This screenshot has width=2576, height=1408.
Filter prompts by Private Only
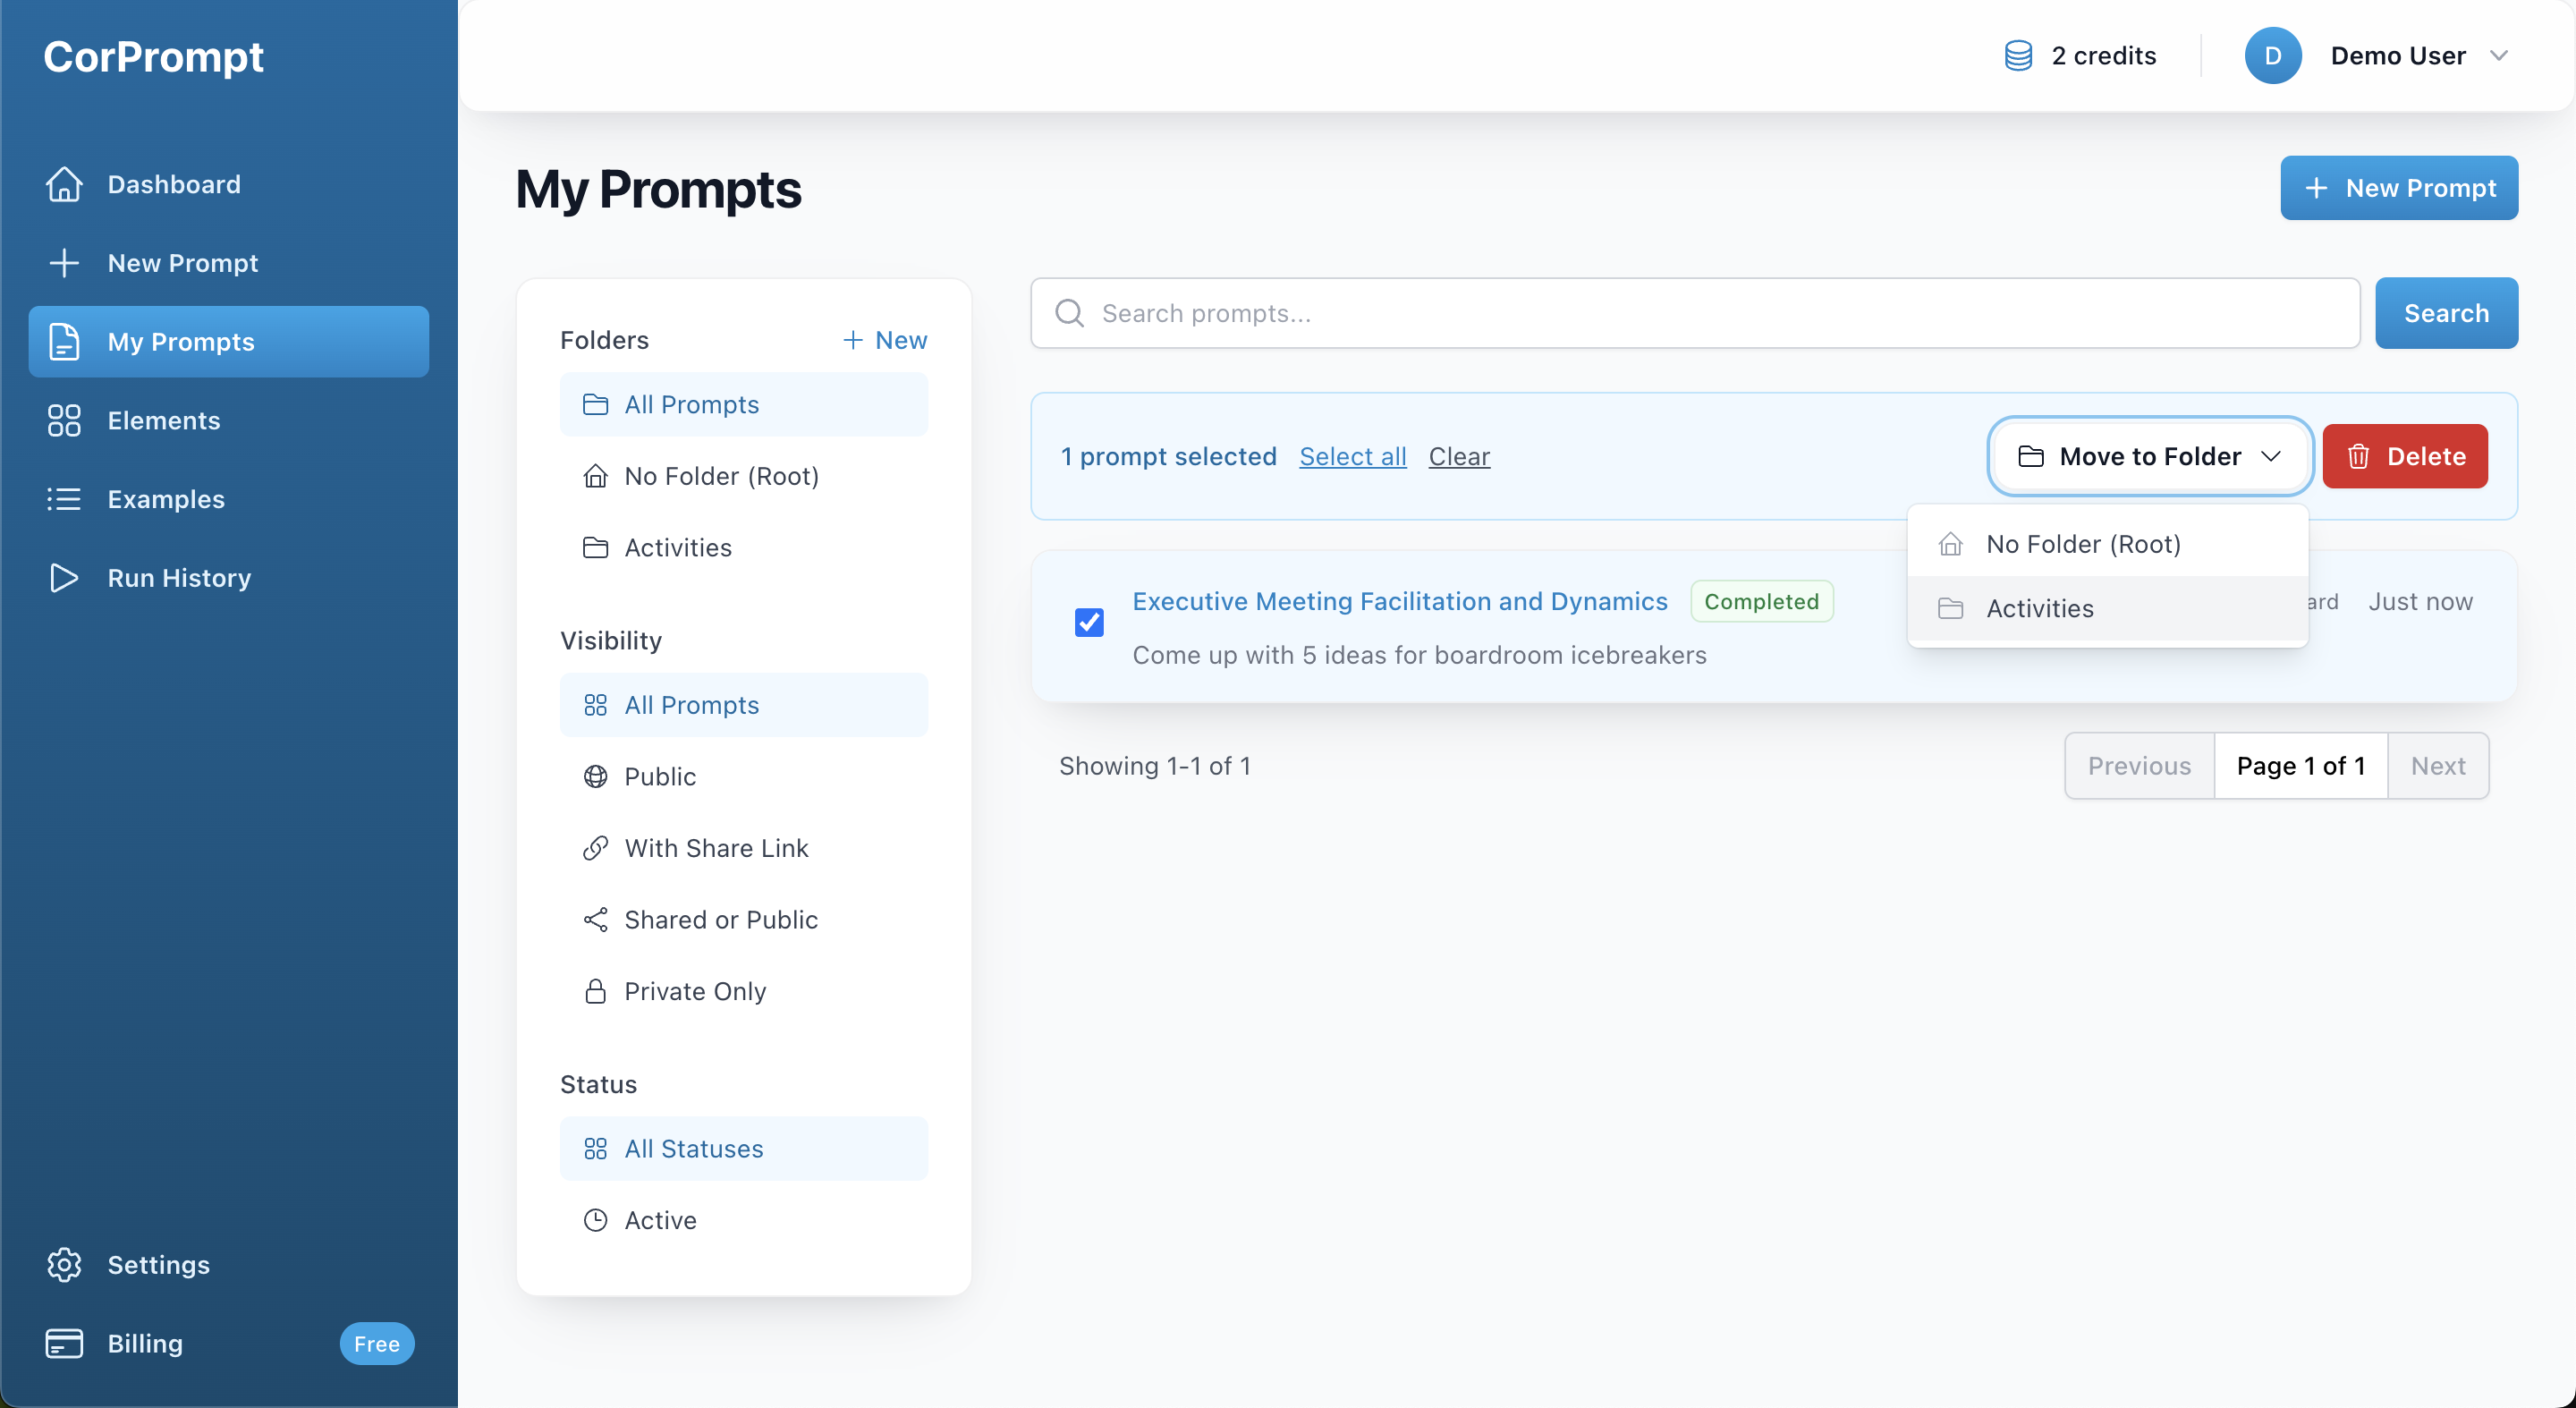pyautogui.click(x=694, y=991)
